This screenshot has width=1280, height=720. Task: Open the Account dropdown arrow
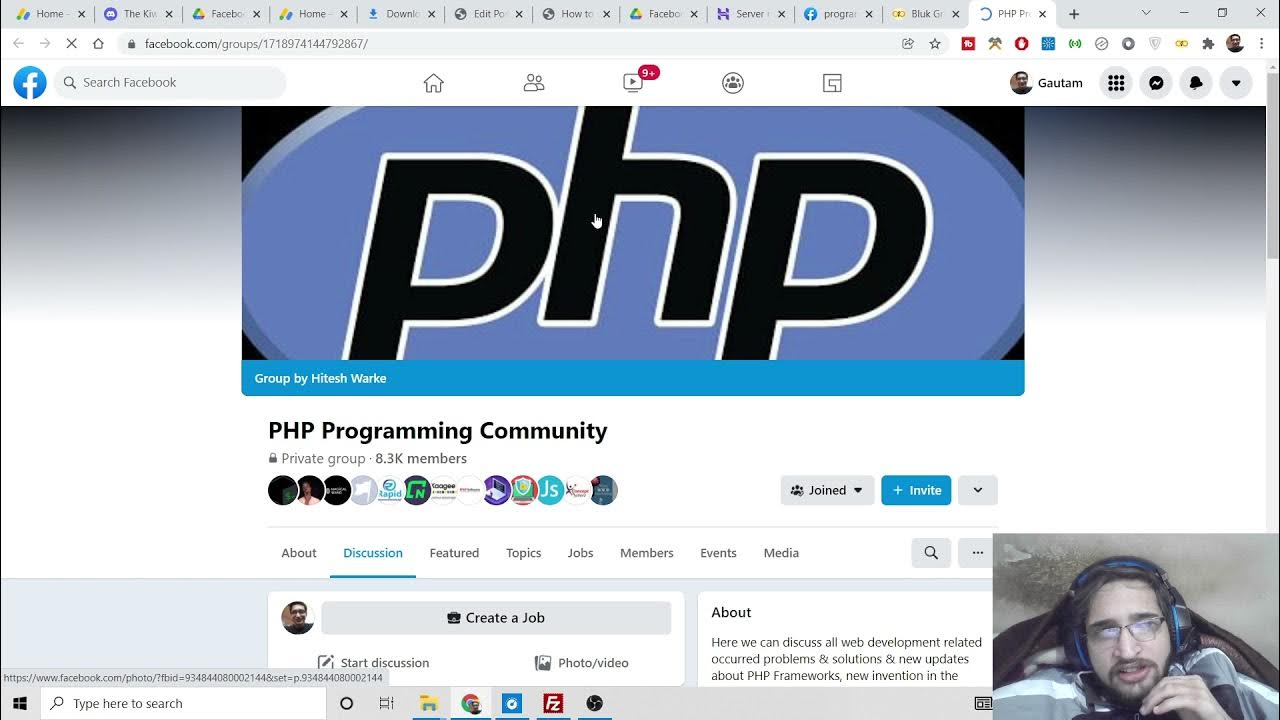pyautogui.click(x=1236, y=83)
